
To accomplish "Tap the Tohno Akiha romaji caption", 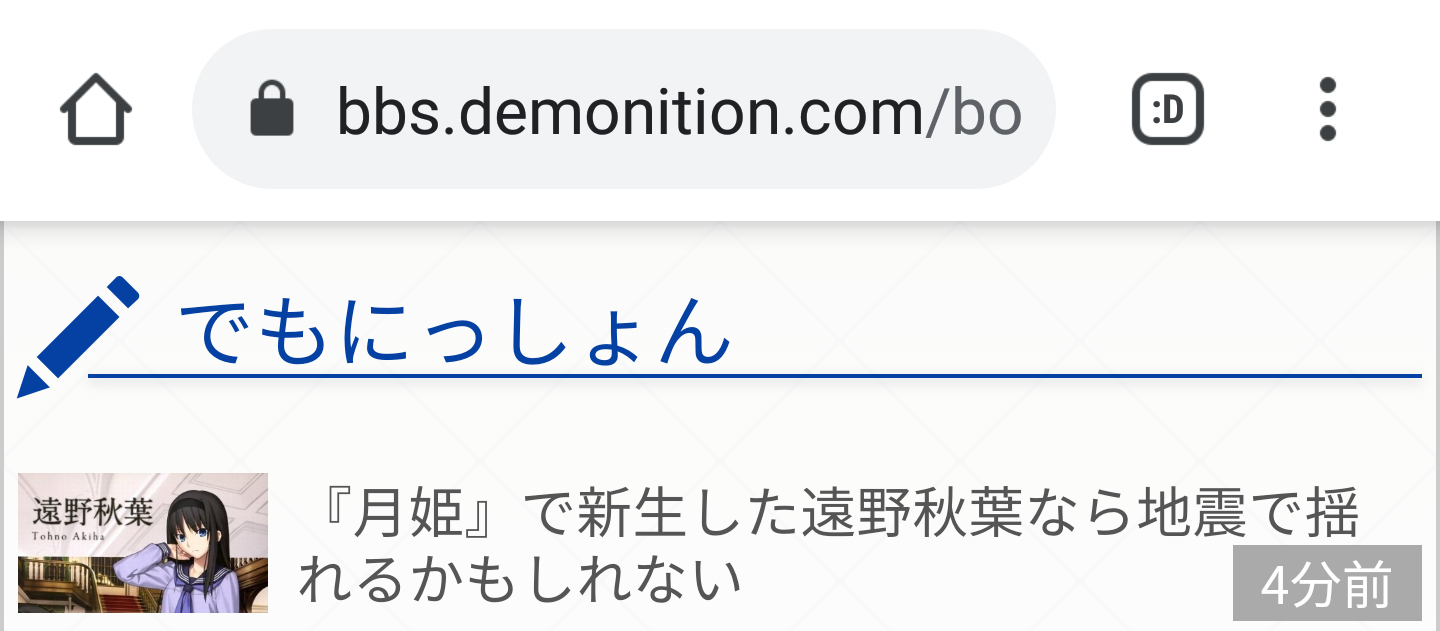I will click(76, 535).
